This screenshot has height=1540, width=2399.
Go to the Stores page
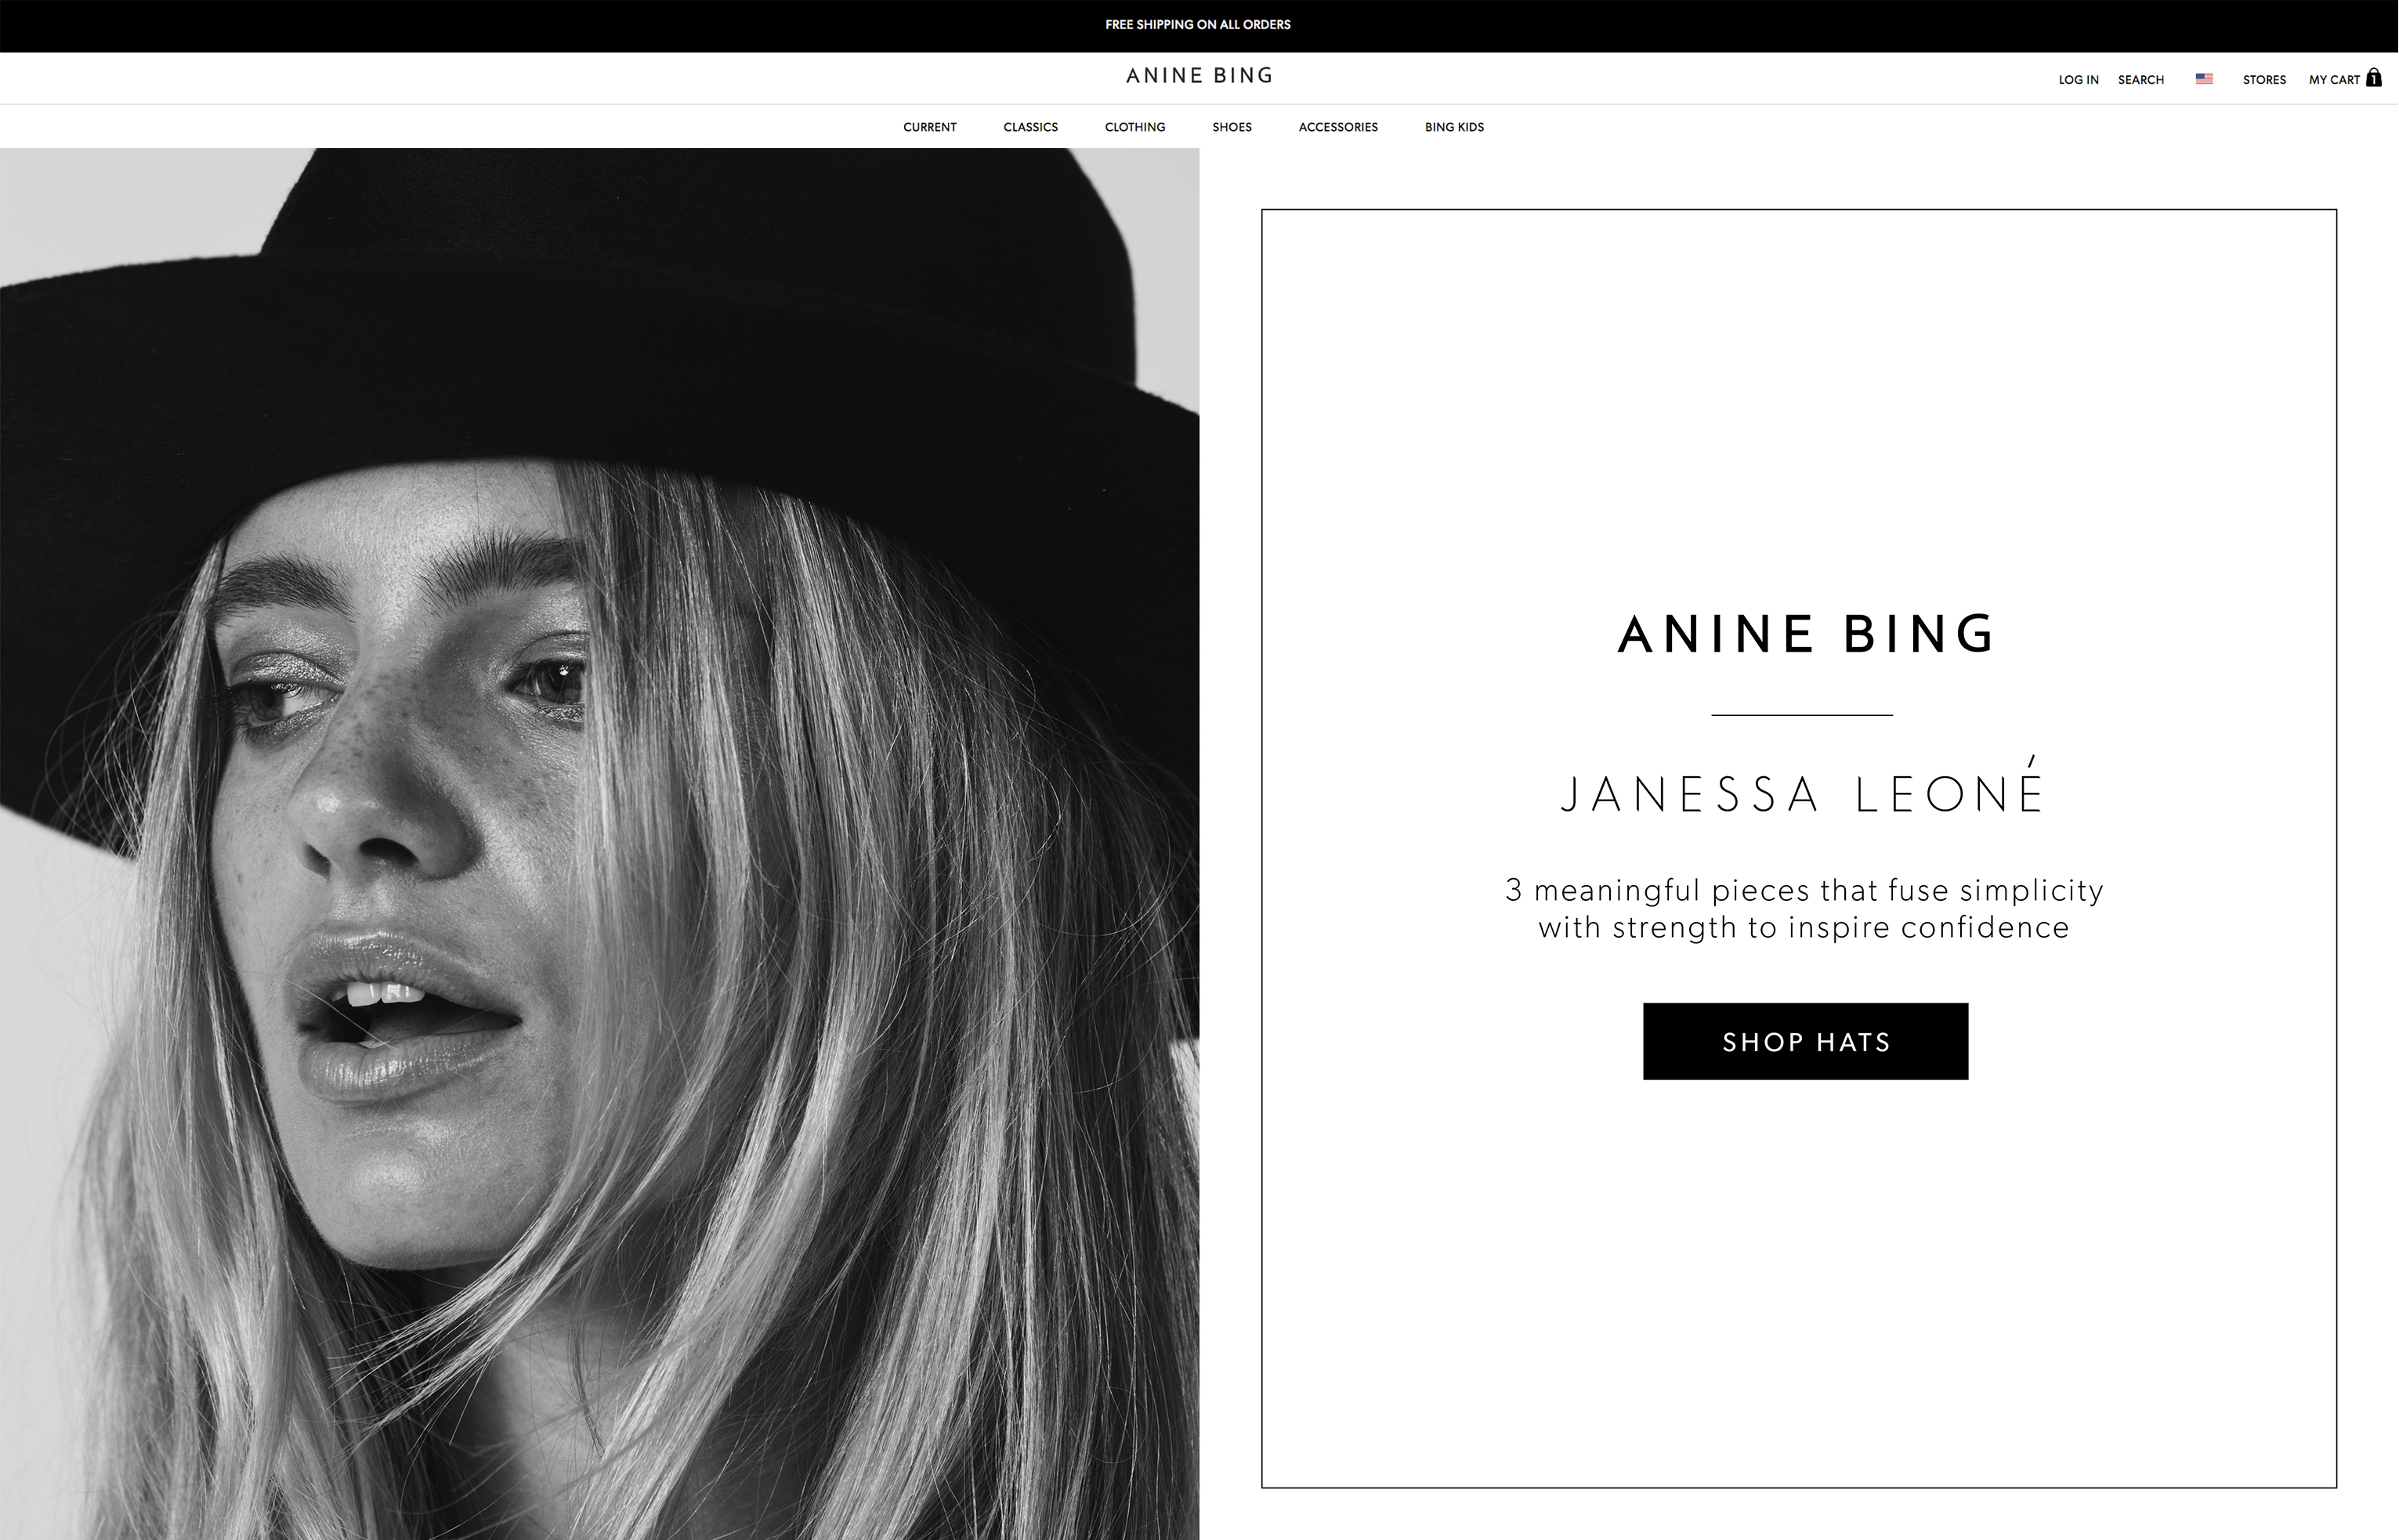(x=2264, y=80)
